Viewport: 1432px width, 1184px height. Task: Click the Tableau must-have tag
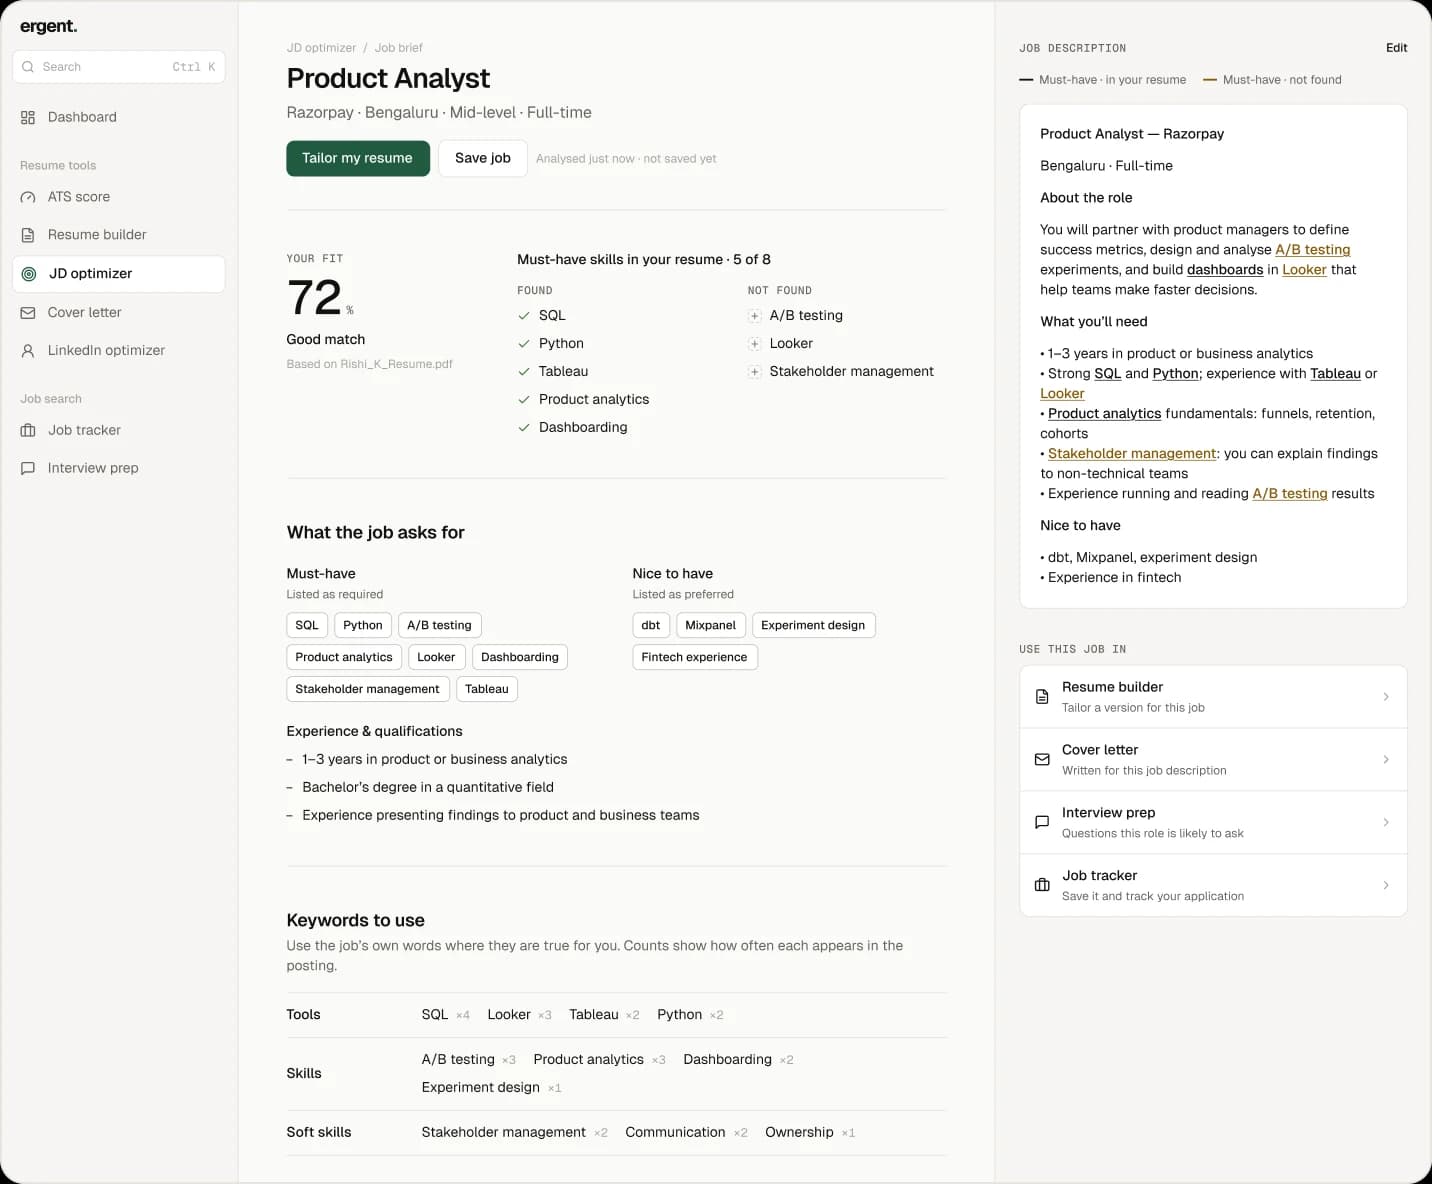487,689
